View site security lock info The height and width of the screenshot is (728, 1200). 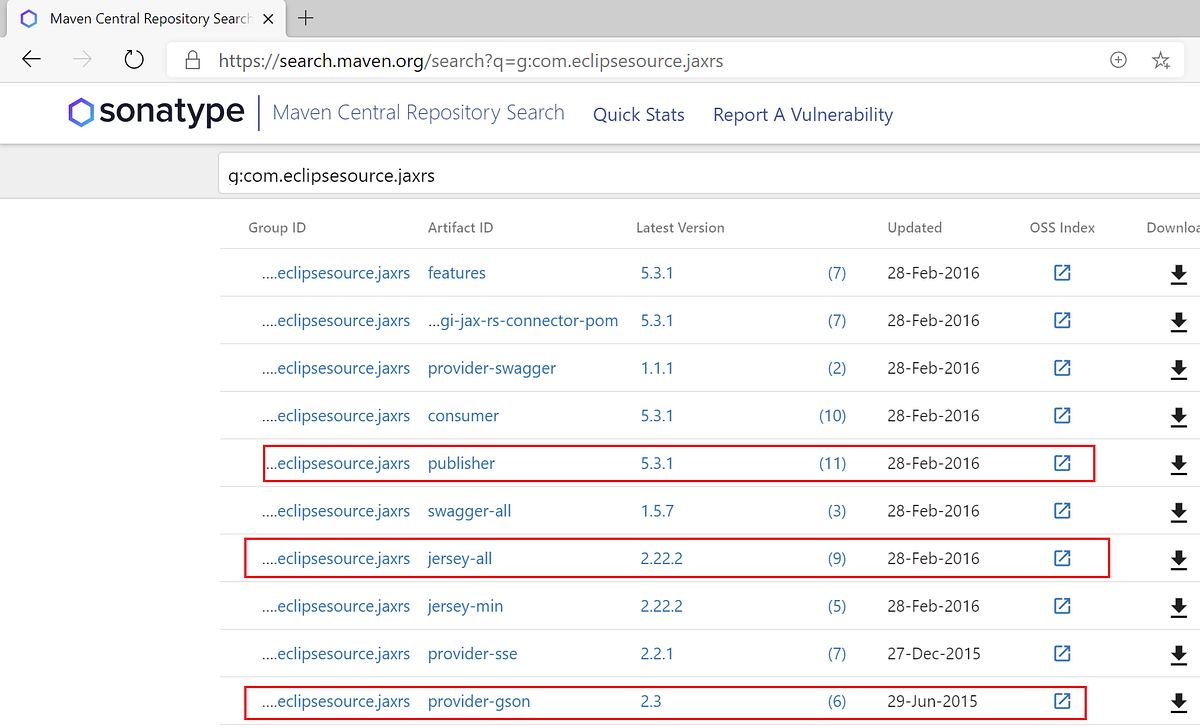[x=193, y=60]
